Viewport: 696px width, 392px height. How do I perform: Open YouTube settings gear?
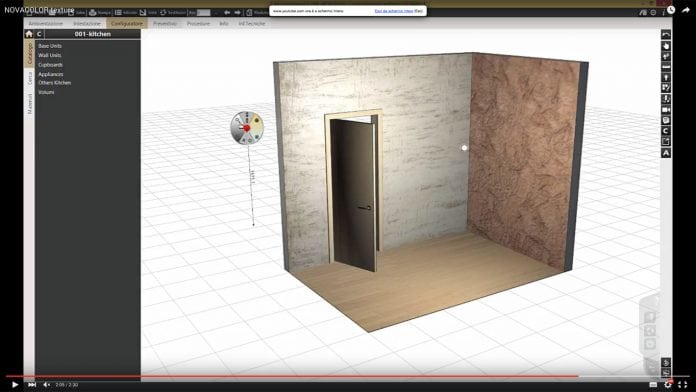(x=668, y=384)
